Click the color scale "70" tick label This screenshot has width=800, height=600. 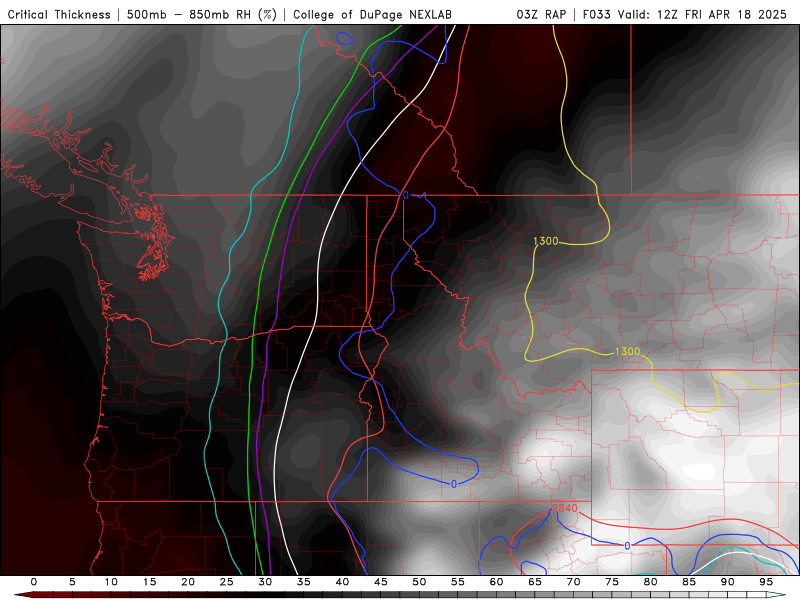tap(573, 582)
